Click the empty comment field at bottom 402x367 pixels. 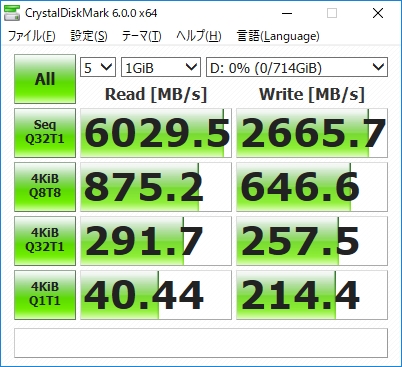201,343
